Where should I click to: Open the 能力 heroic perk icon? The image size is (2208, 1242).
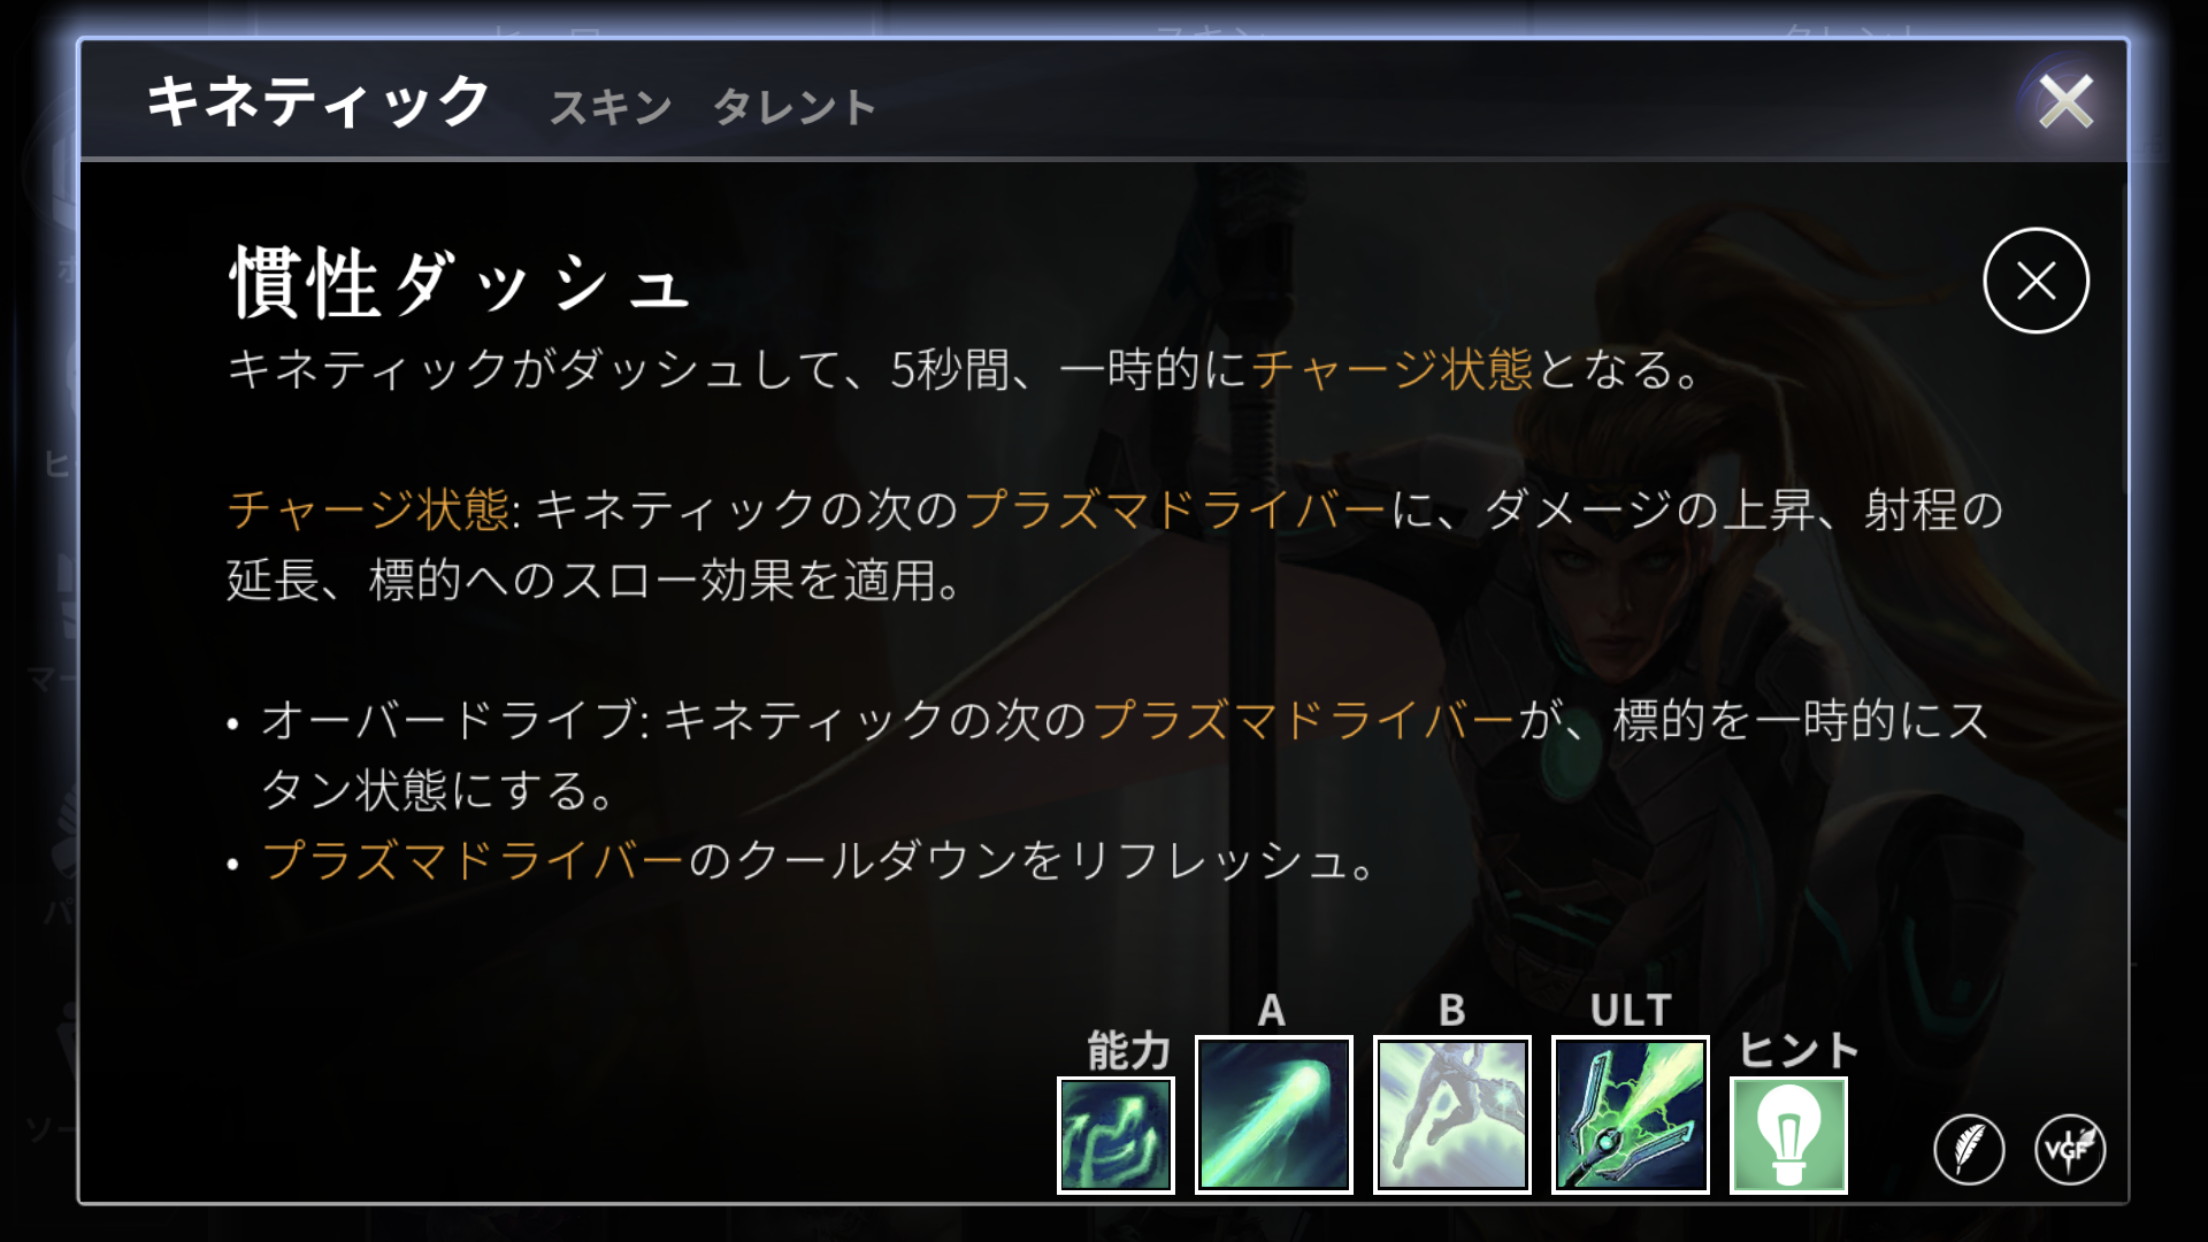coord(1115,1135)
